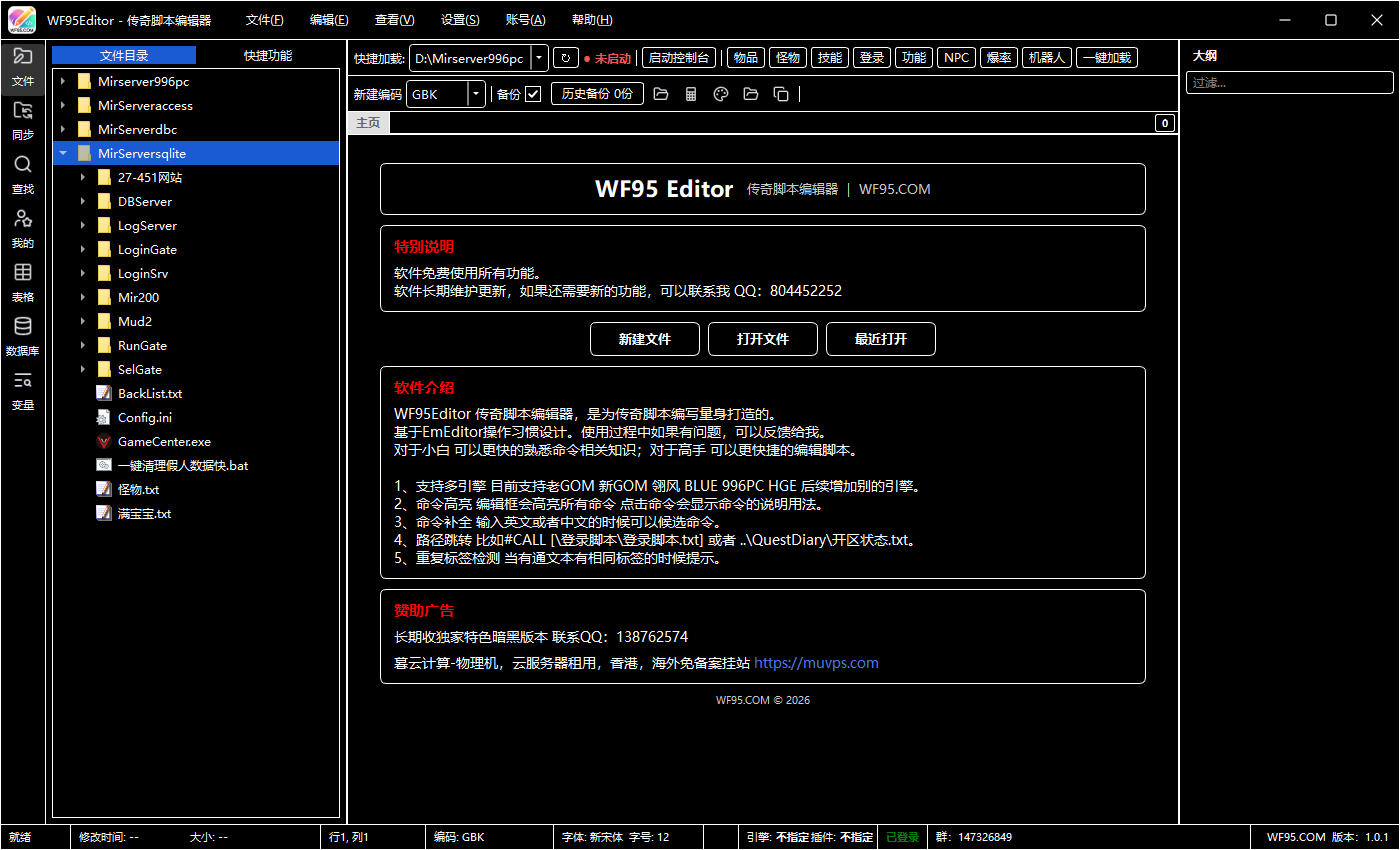Click the tab counter box showing 0
The height and width of the screenshot is (850, 1400).
1165,123
